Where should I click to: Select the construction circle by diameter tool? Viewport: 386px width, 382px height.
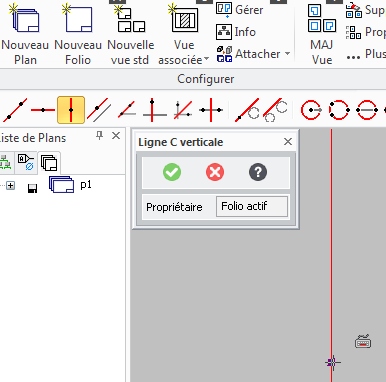tap(367, 110)
